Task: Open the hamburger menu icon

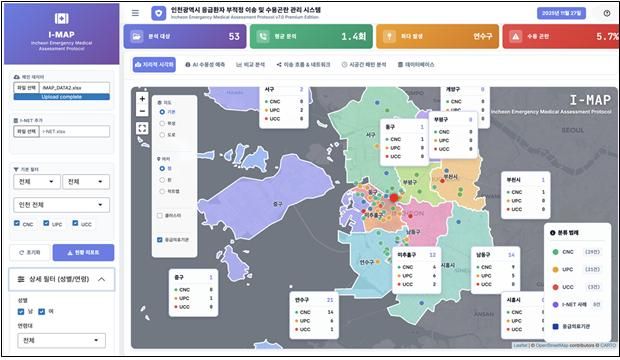Action: [135, 13]
